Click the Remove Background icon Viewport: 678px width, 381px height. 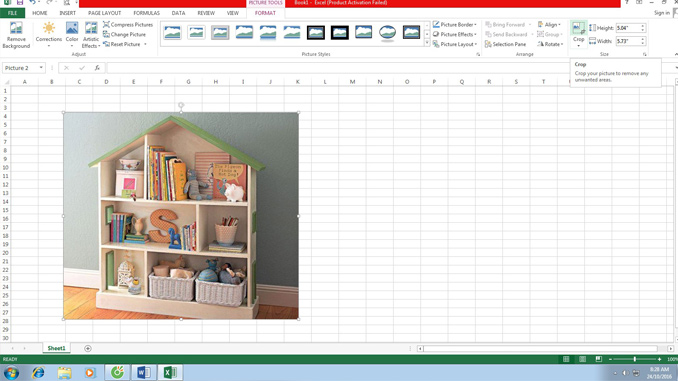pyautogui.click(x=16, y=29)
